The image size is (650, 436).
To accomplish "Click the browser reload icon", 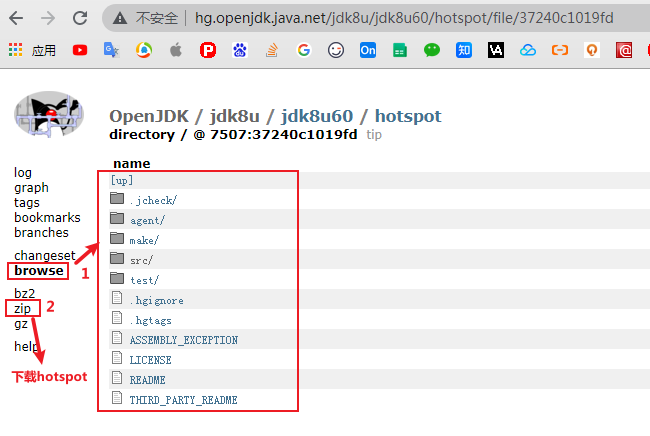I will point(80,18).
